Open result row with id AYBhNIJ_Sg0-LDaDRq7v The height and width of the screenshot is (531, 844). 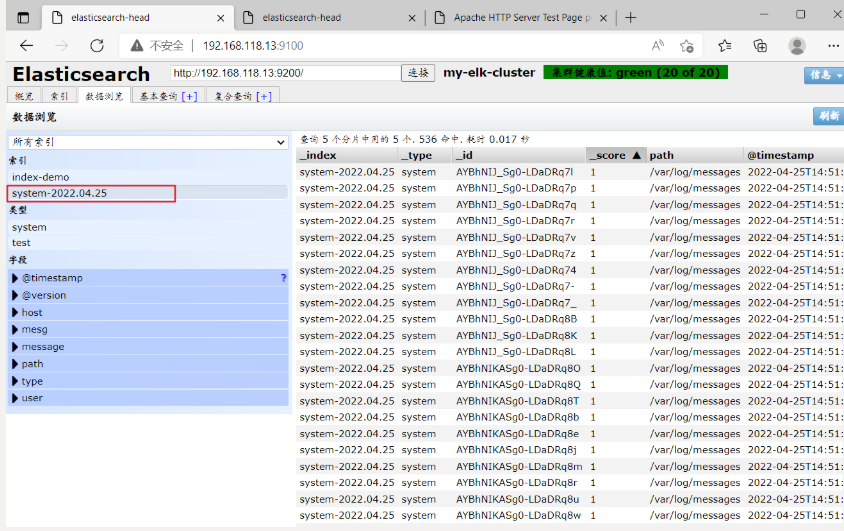[570, 237]
